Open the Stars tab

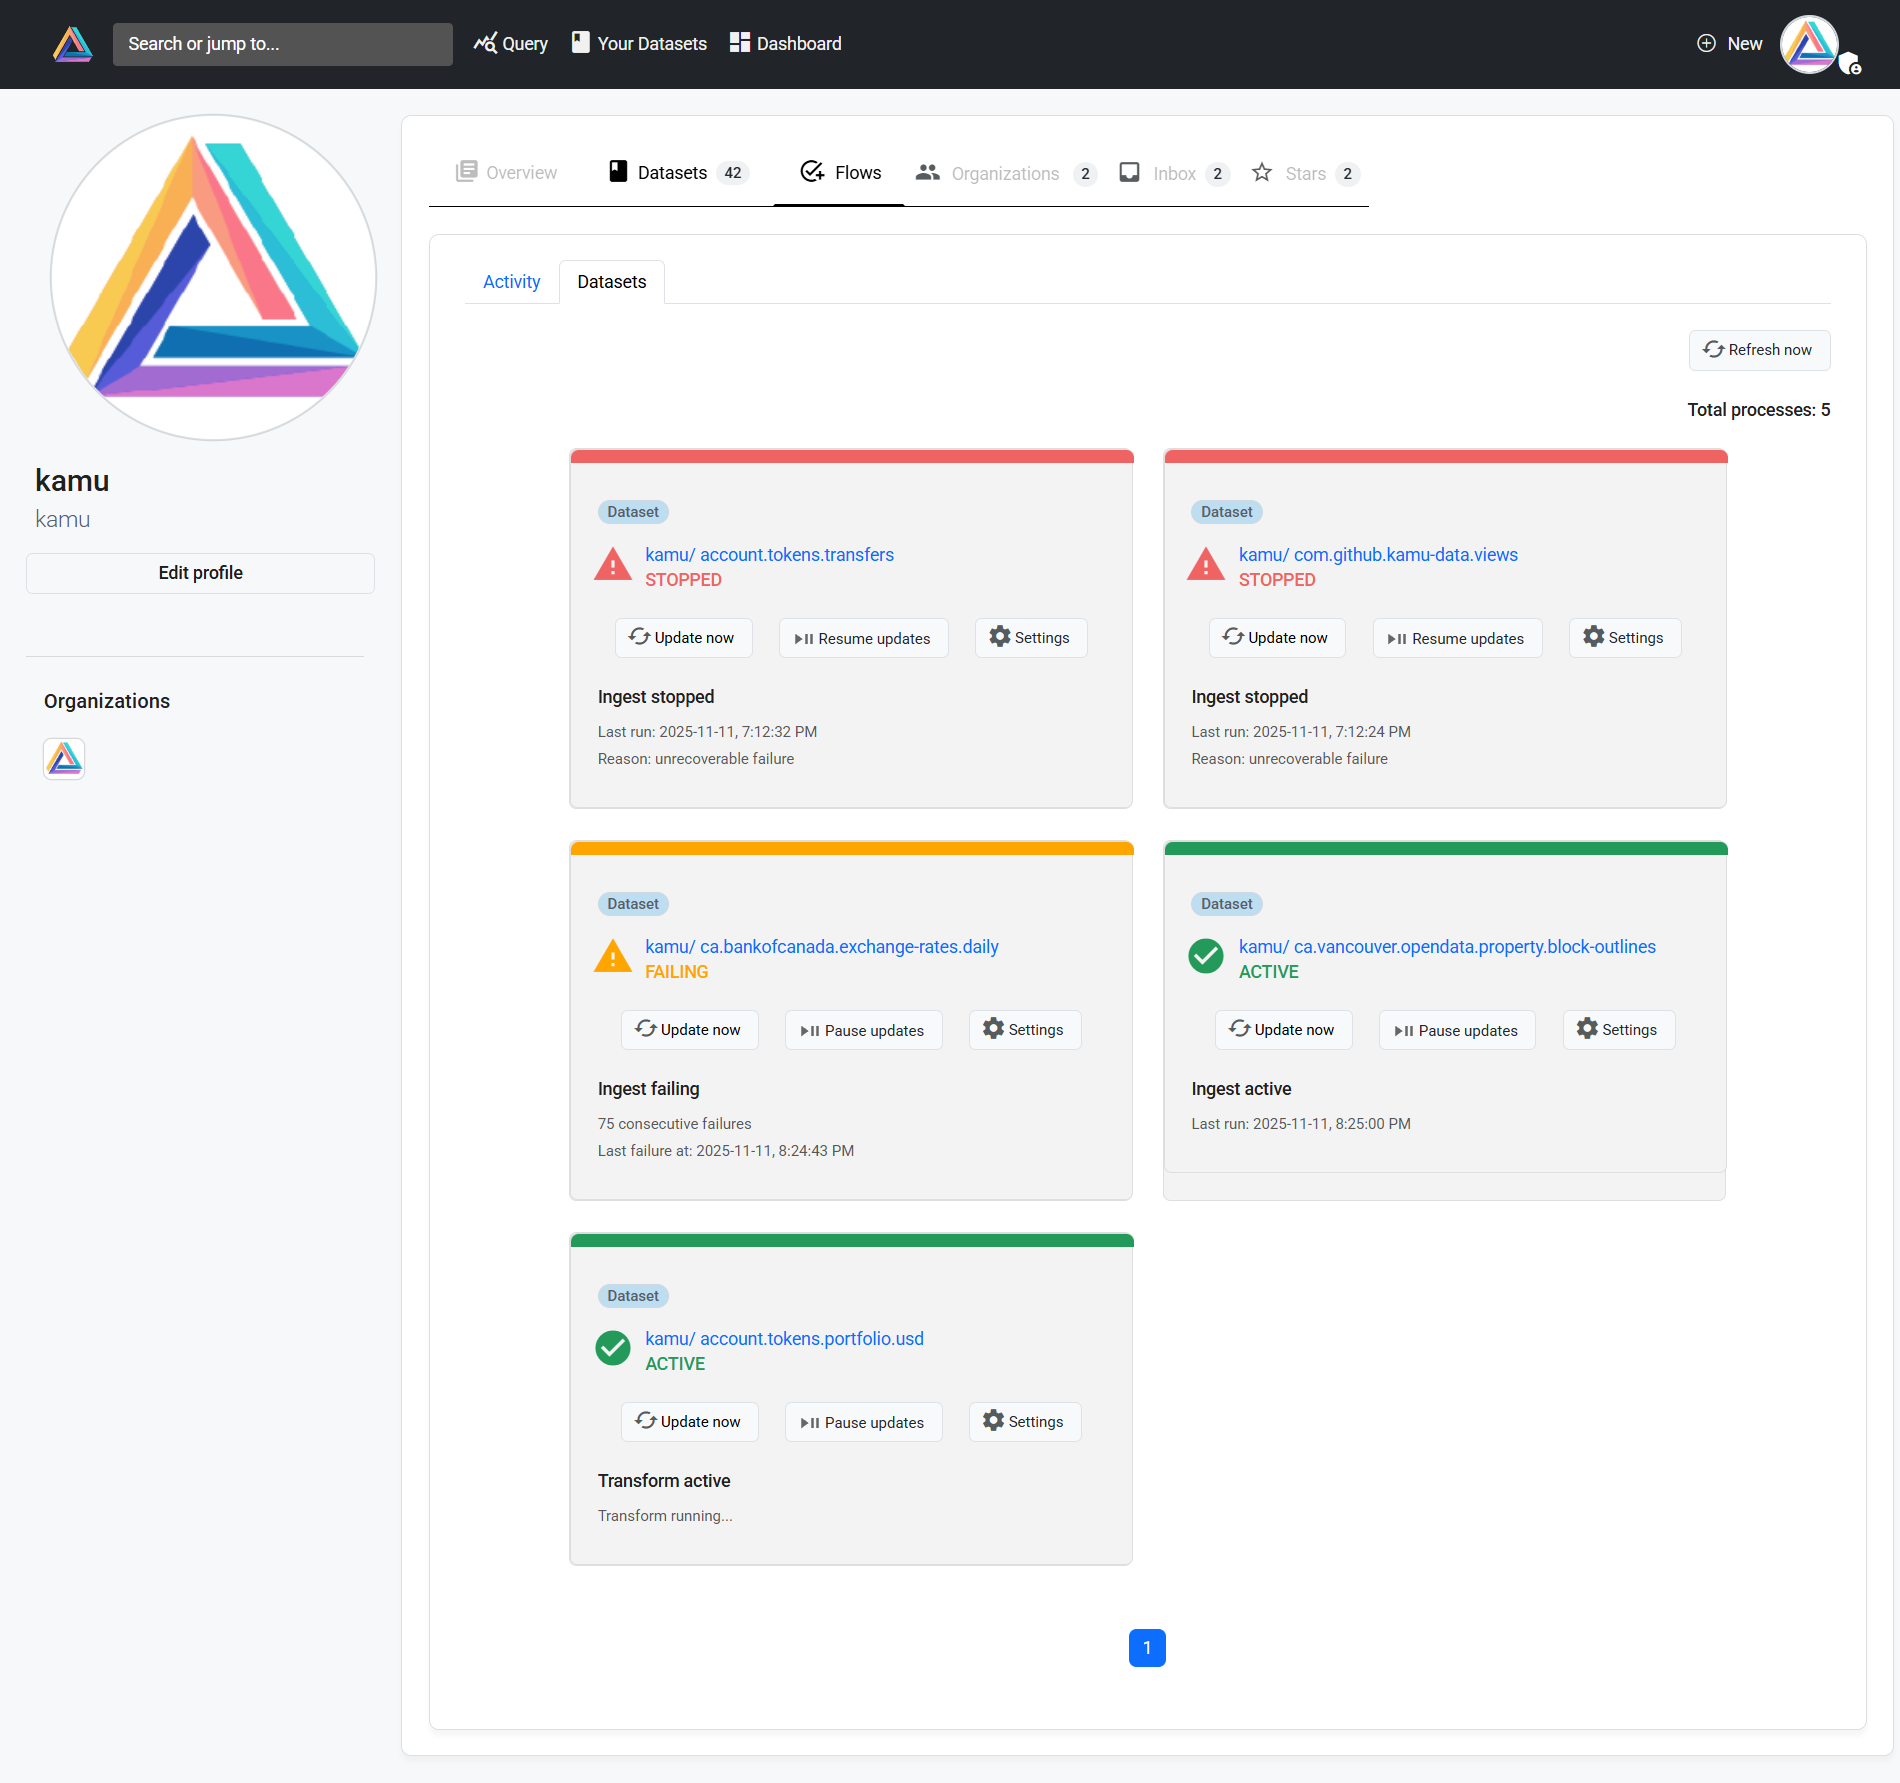click(x=1305, y=173)
